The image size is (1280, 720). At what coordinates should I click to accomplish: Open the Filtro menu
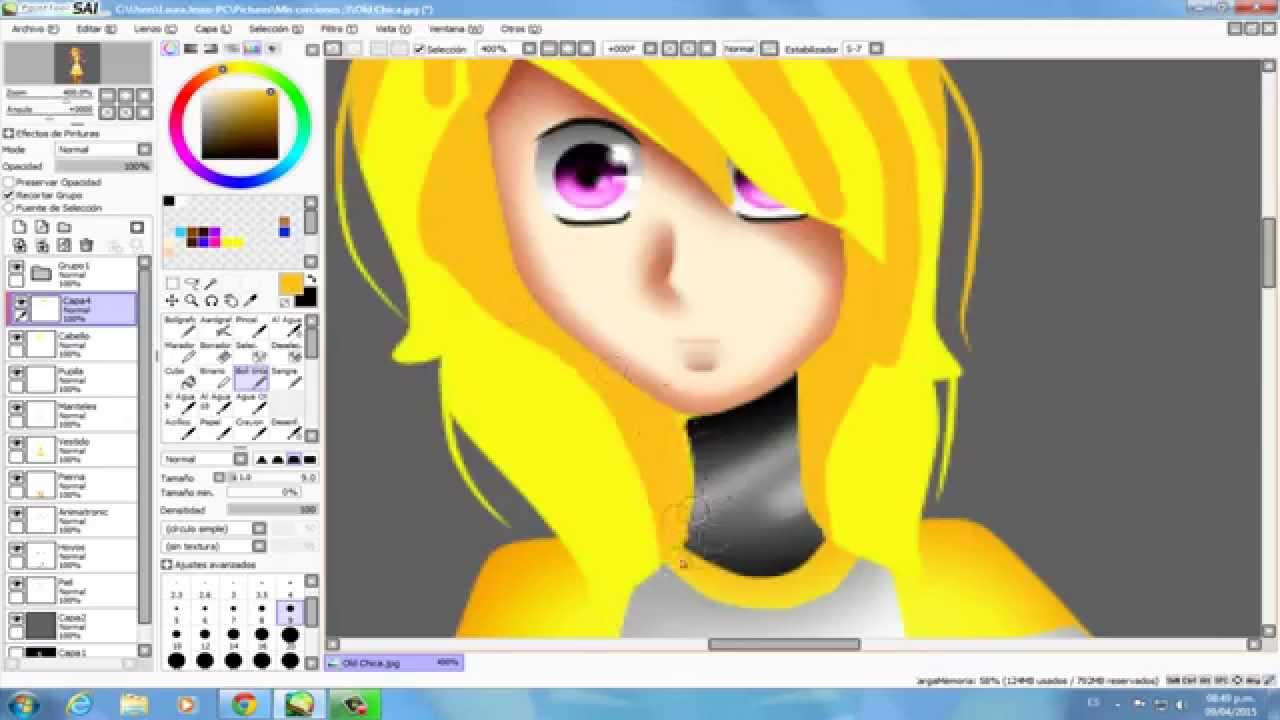pos(333,29)
